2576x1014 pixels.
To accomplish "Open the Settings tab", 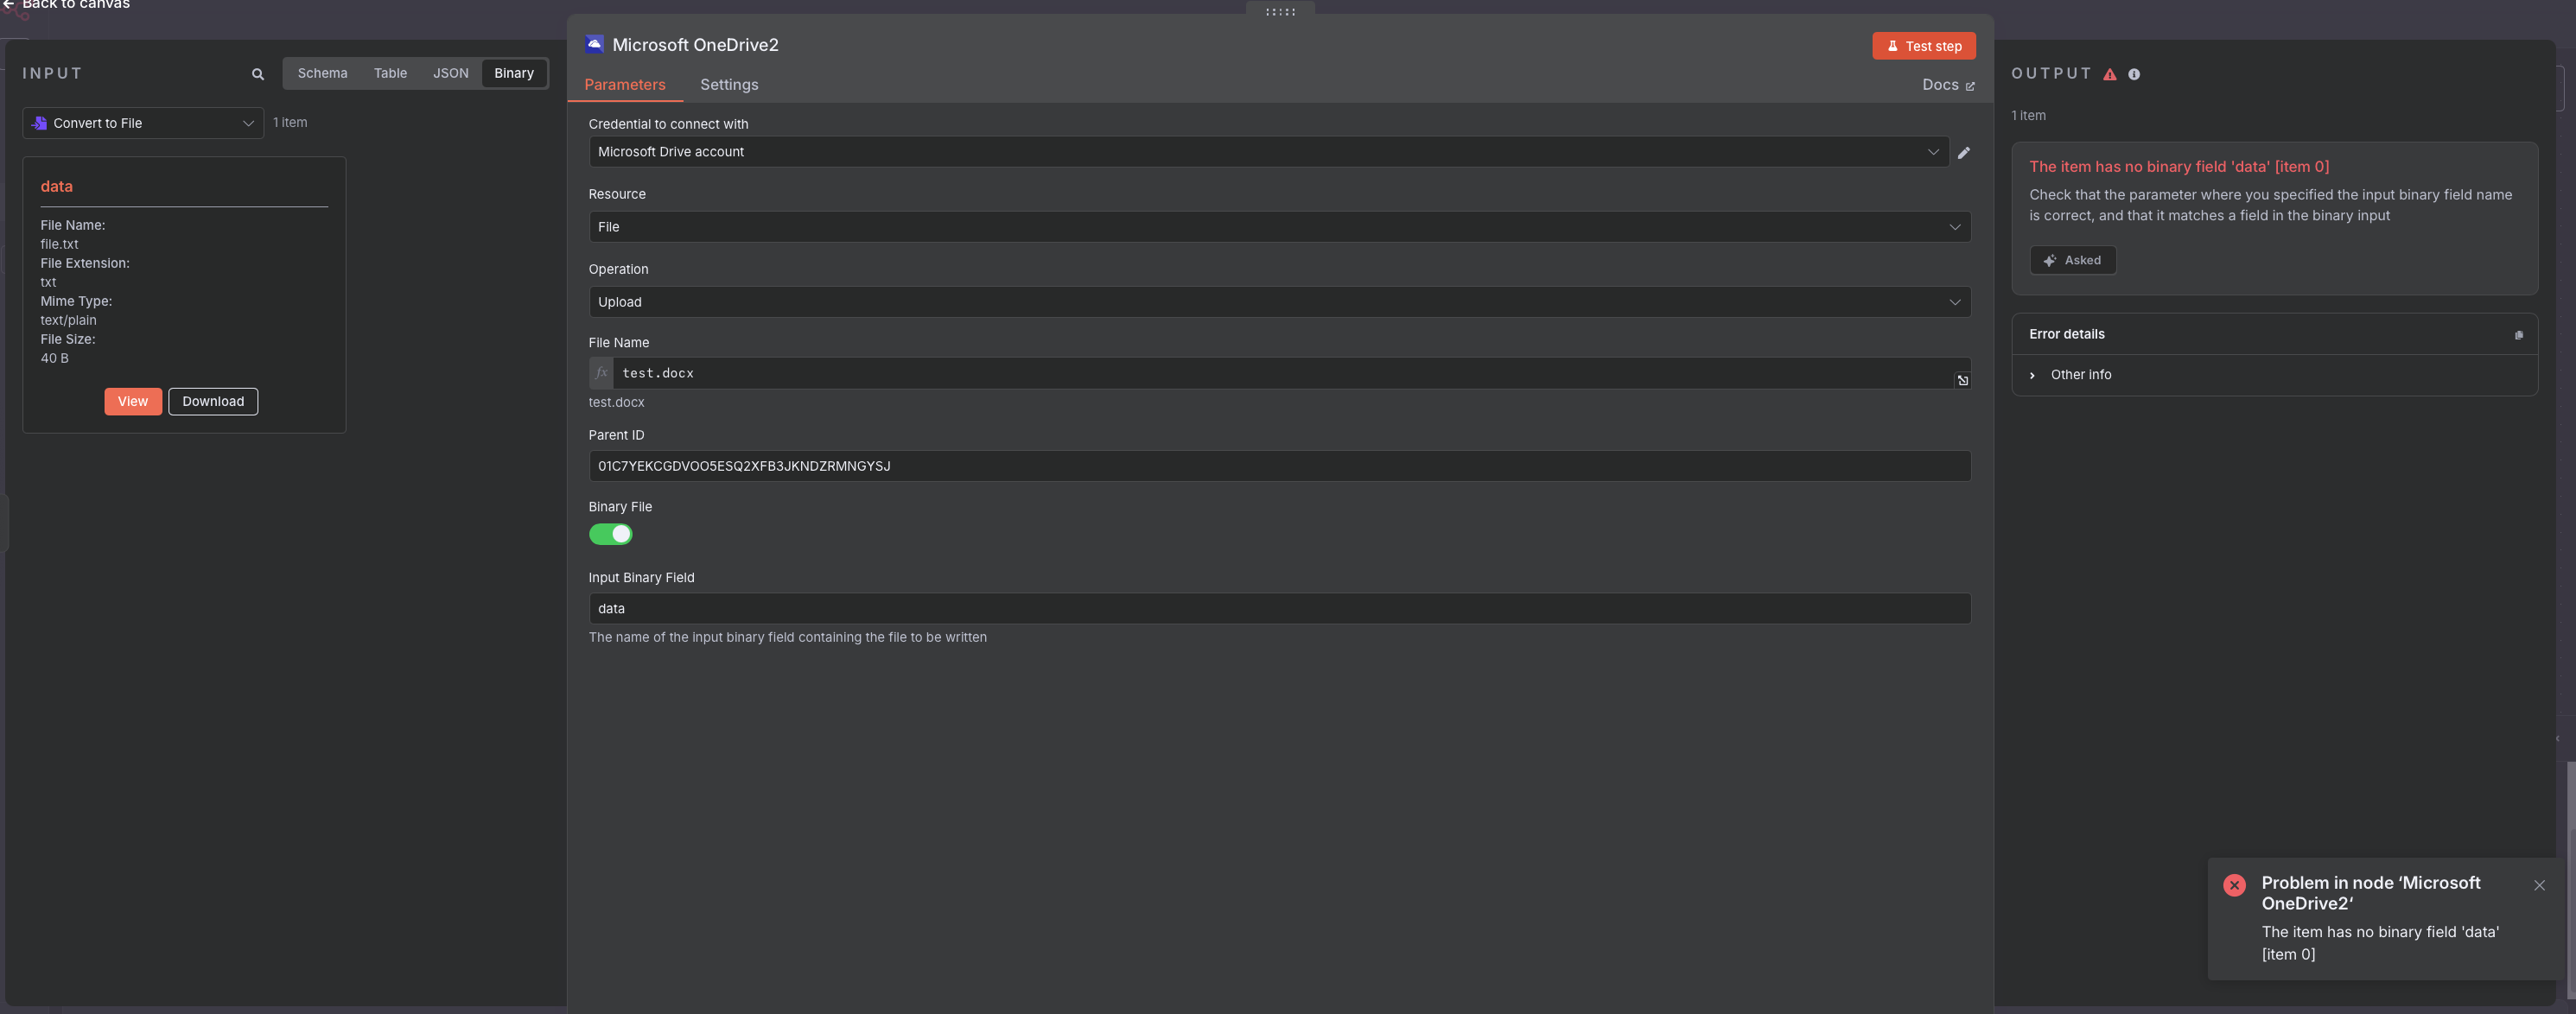I will click(x=729, y=85).
